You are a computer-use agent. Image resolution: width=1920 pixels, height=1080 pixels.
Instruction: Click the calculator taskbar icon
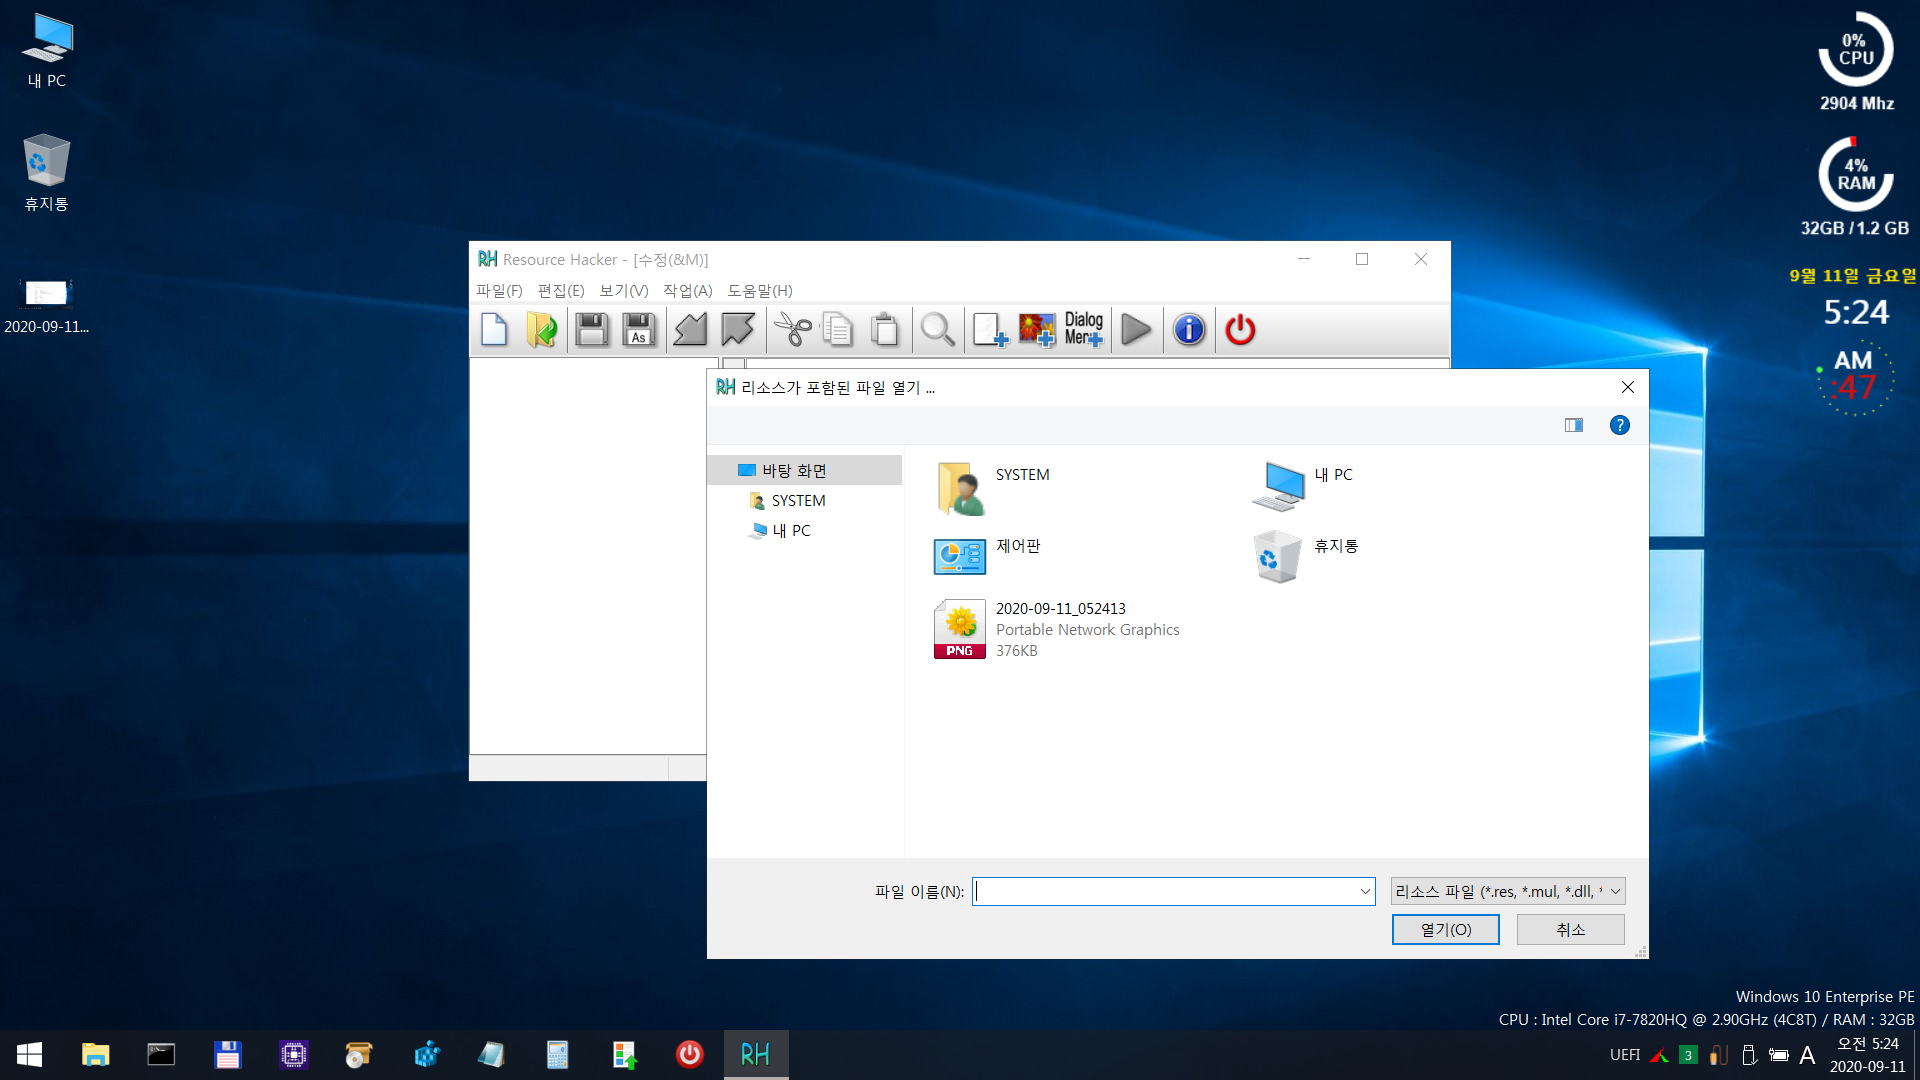point(557,1054)
